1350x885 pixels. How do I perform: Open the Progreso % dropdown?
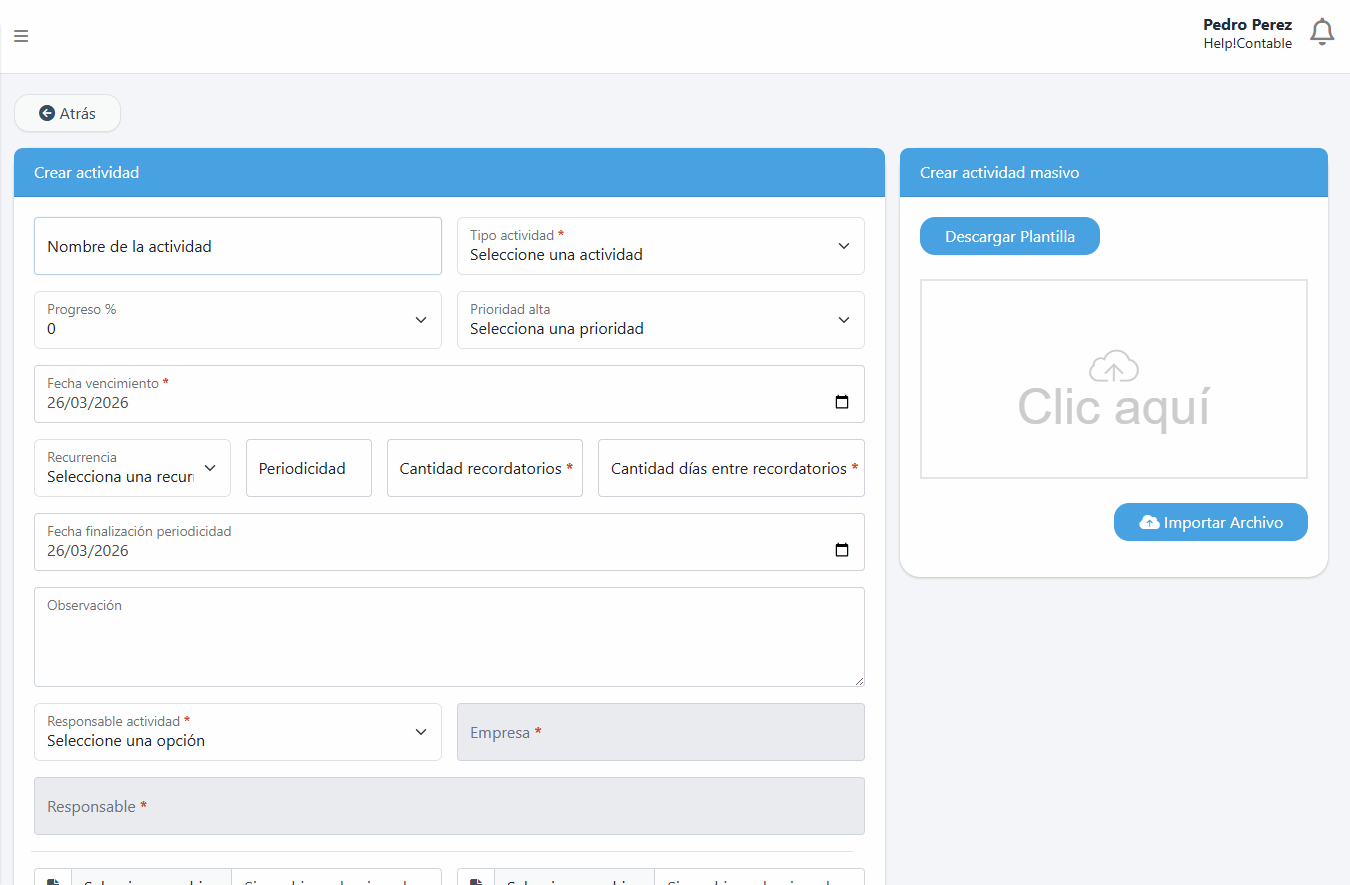[238, 320]
